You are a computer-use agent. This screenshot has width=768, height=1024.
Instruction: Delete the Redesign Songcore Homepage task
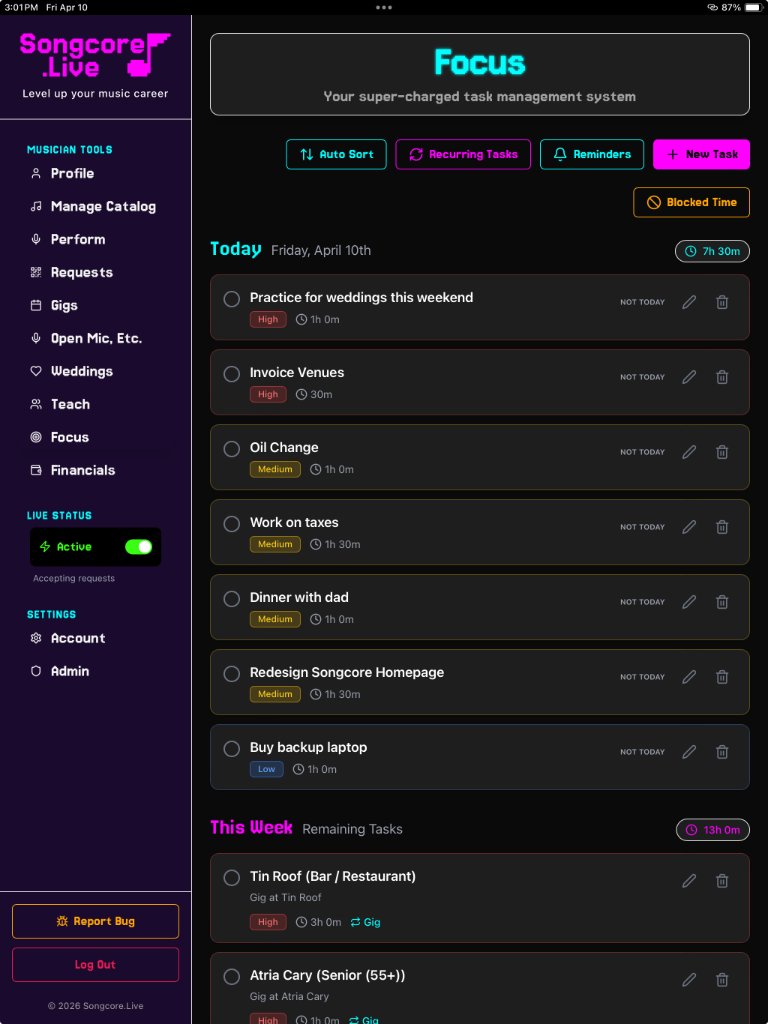click(x=722, y=677)
